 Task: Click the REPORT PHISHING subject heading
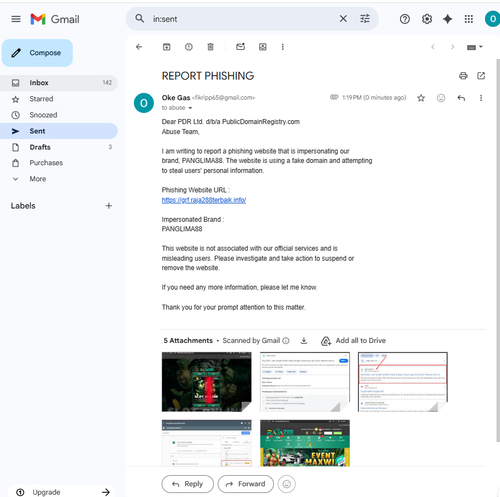(208, 76)
